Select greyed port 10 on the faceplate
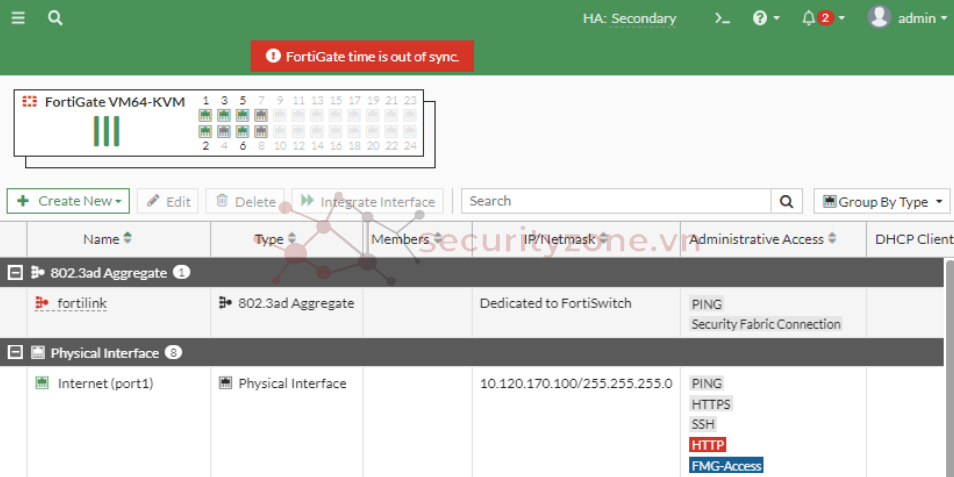954x477 pixels. point(280,131)
